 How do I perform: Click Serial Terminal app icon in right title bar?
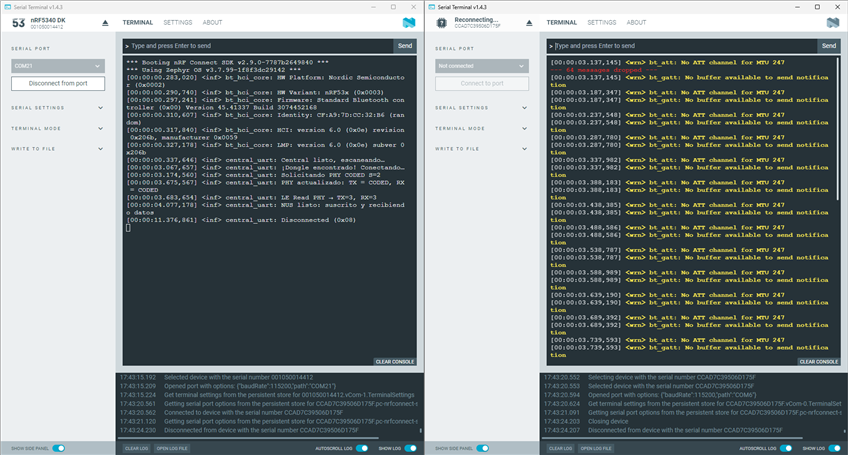tap(432, 7)
